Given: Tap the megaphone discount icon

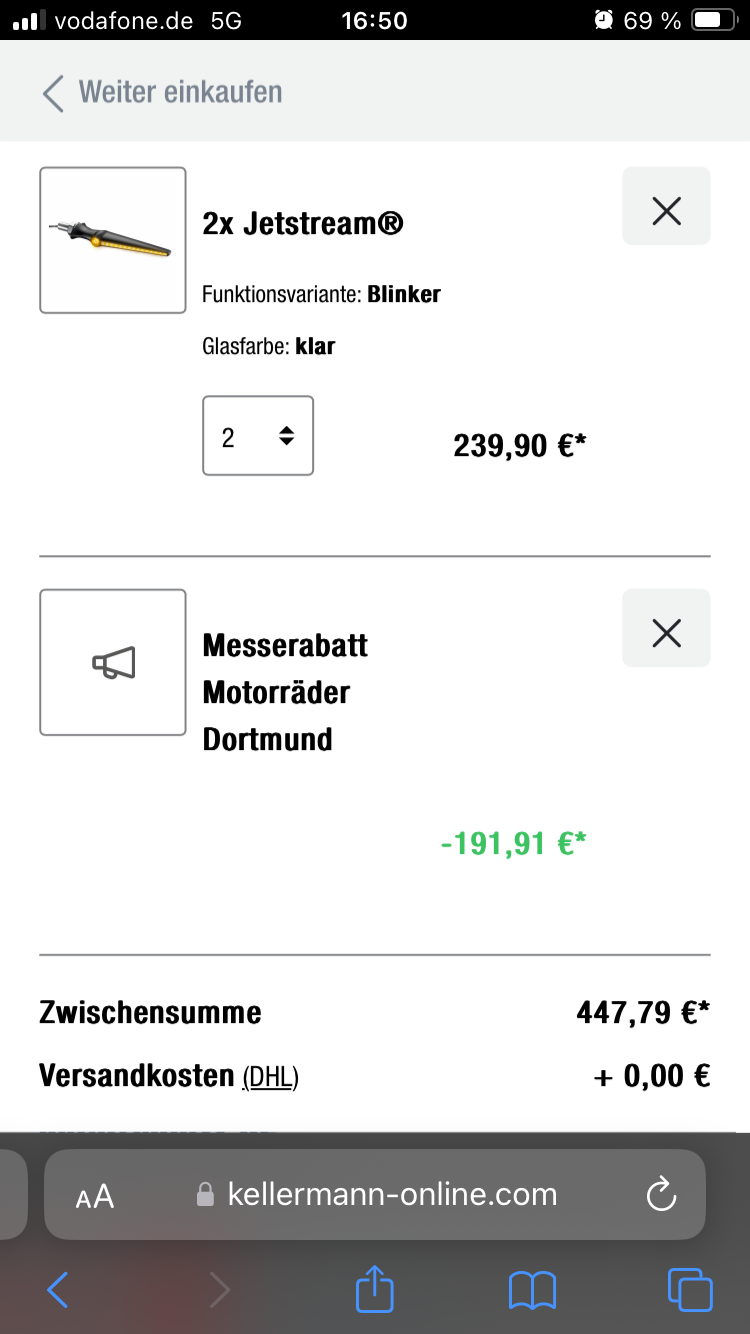Looking at the screenshot, I should click(113, 662).
